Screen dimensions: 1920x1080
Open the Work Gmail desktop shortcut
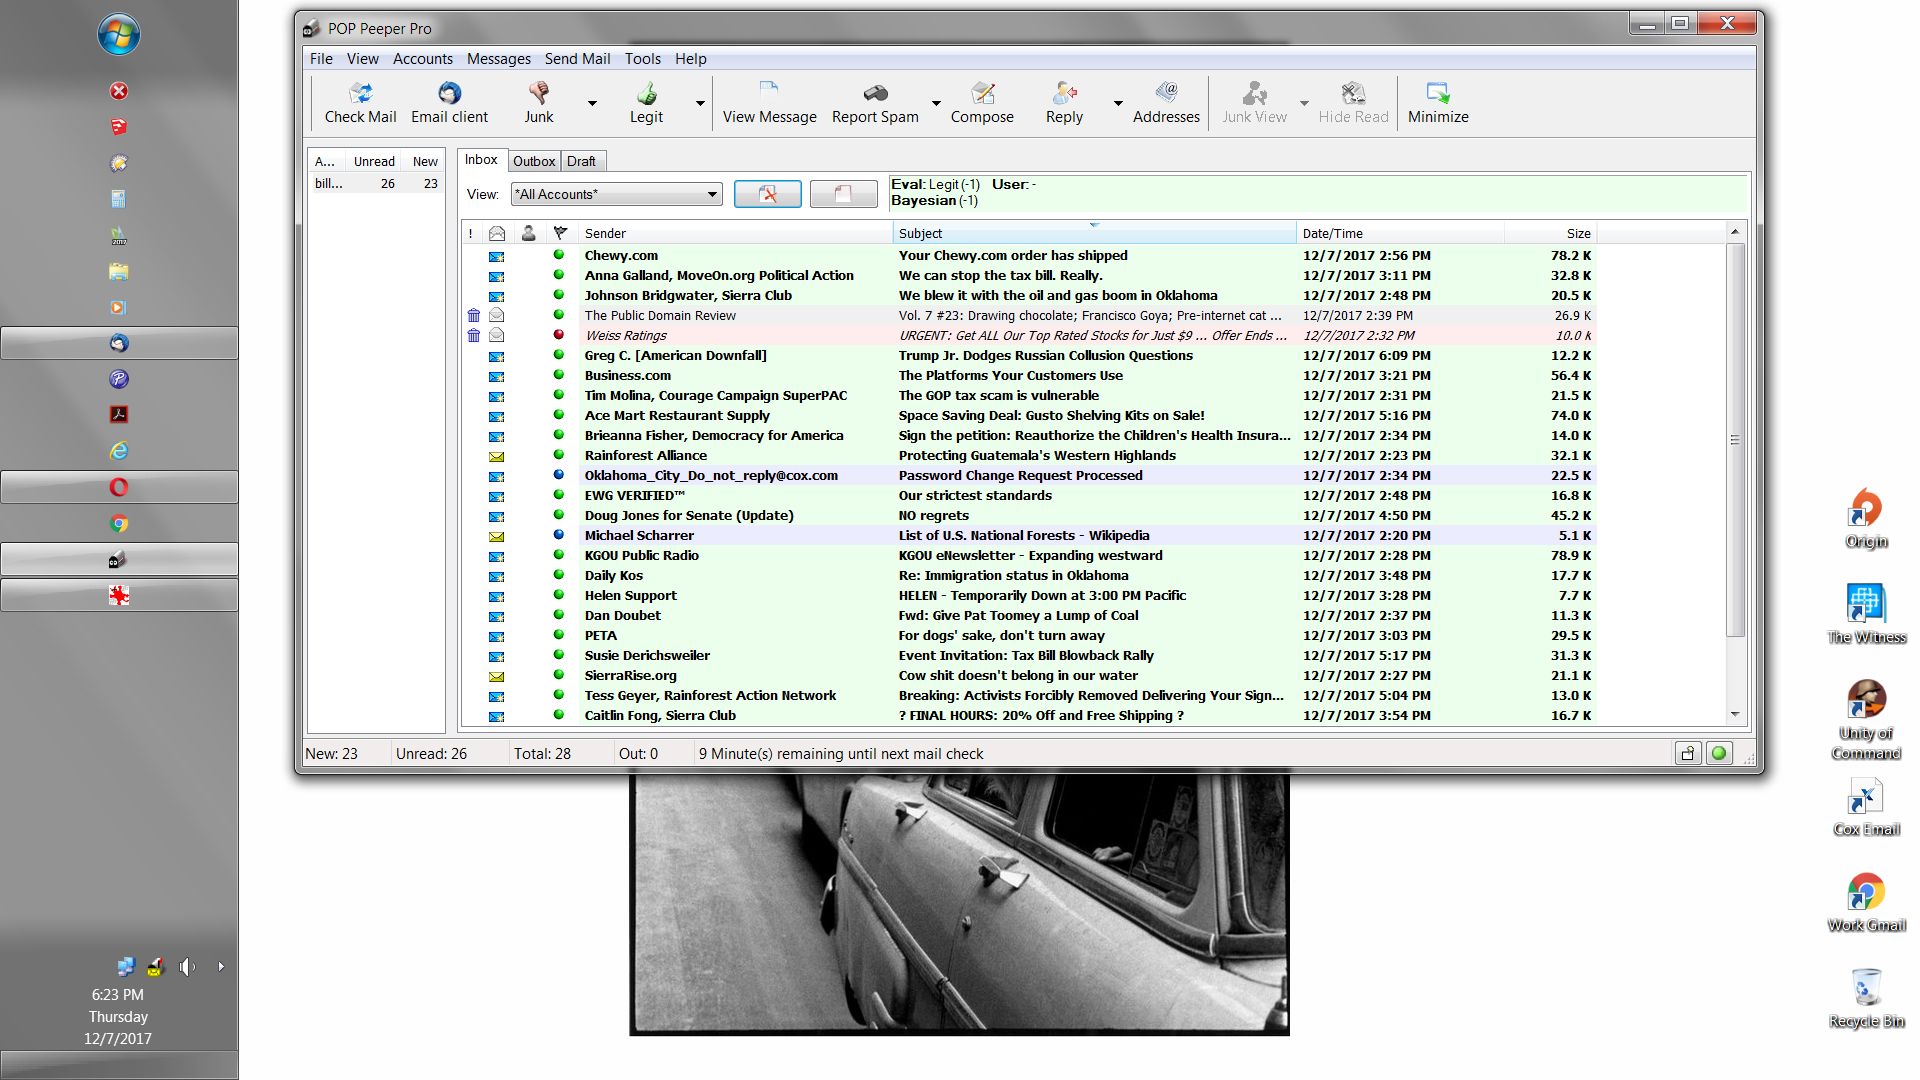1866,903
